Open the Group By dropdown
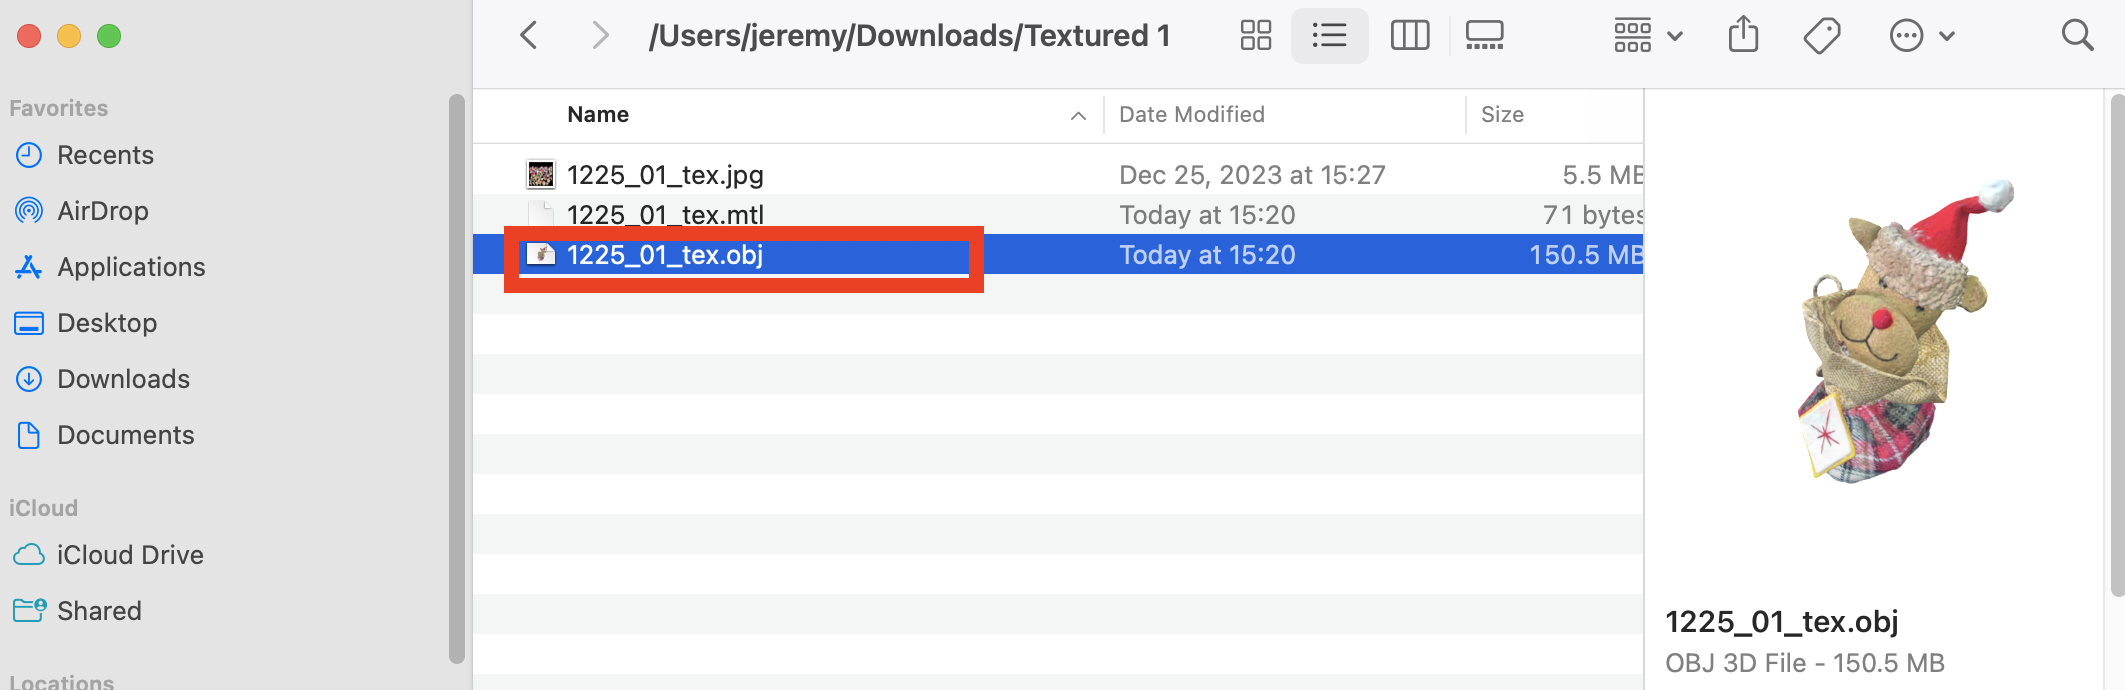 [1648, 36]
